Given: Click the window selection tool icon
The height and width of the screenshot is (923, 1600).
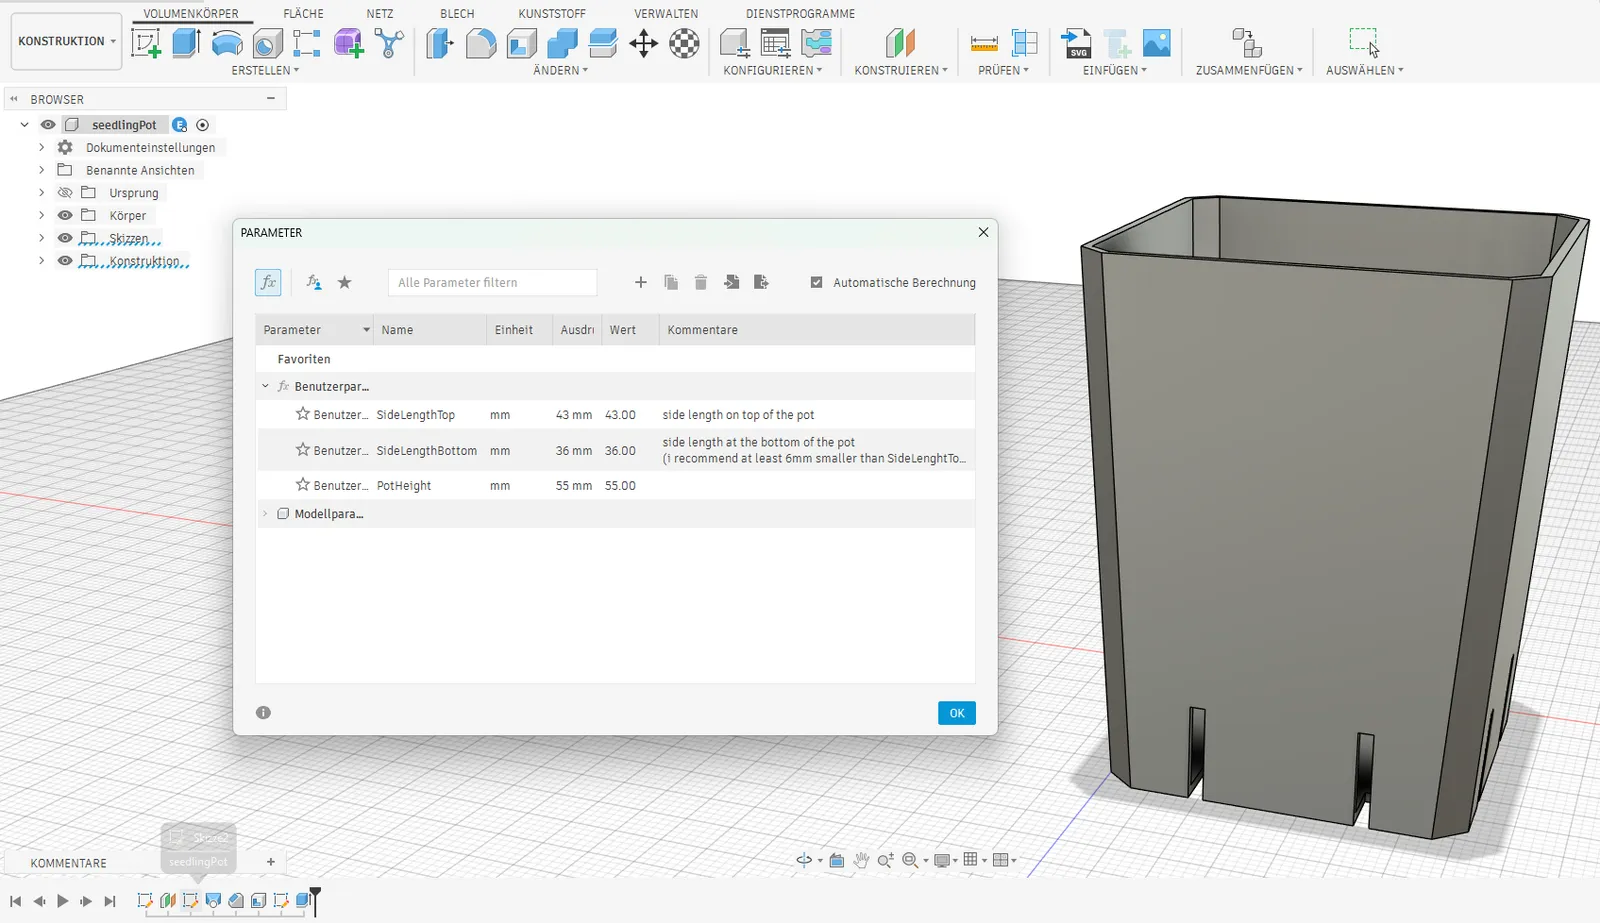Looking at the screenshot, I should click(1364, 43).
